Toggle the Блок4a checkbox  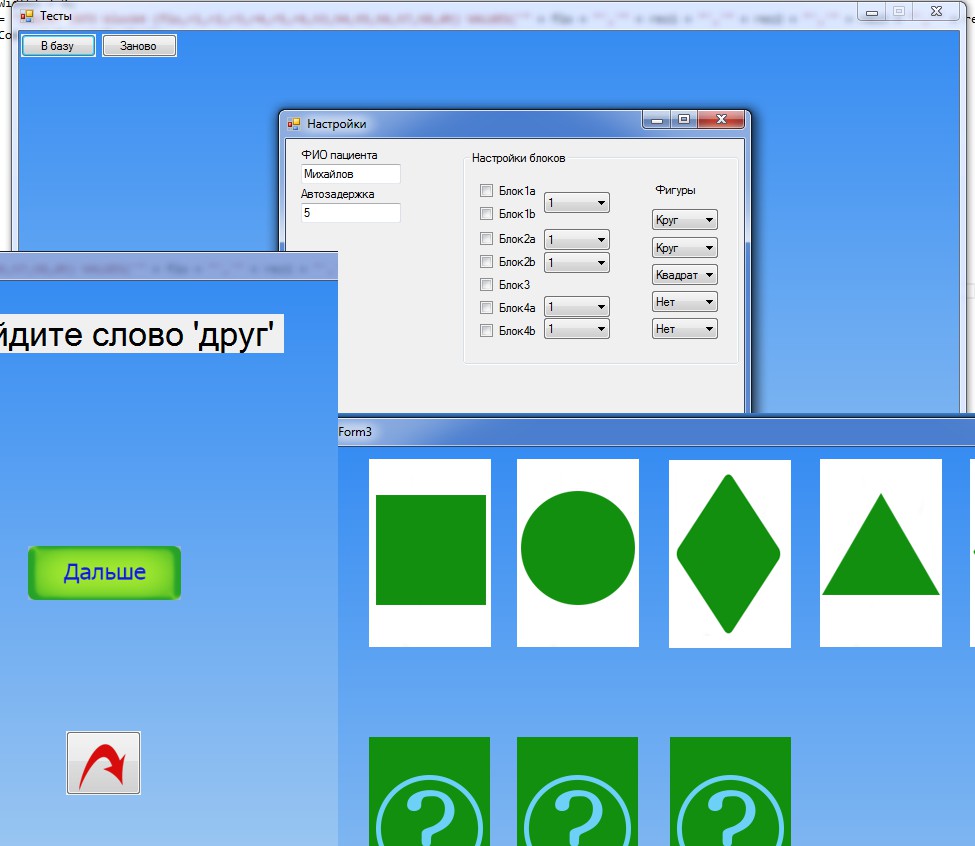pyautogui.click(x=486, y=308)
